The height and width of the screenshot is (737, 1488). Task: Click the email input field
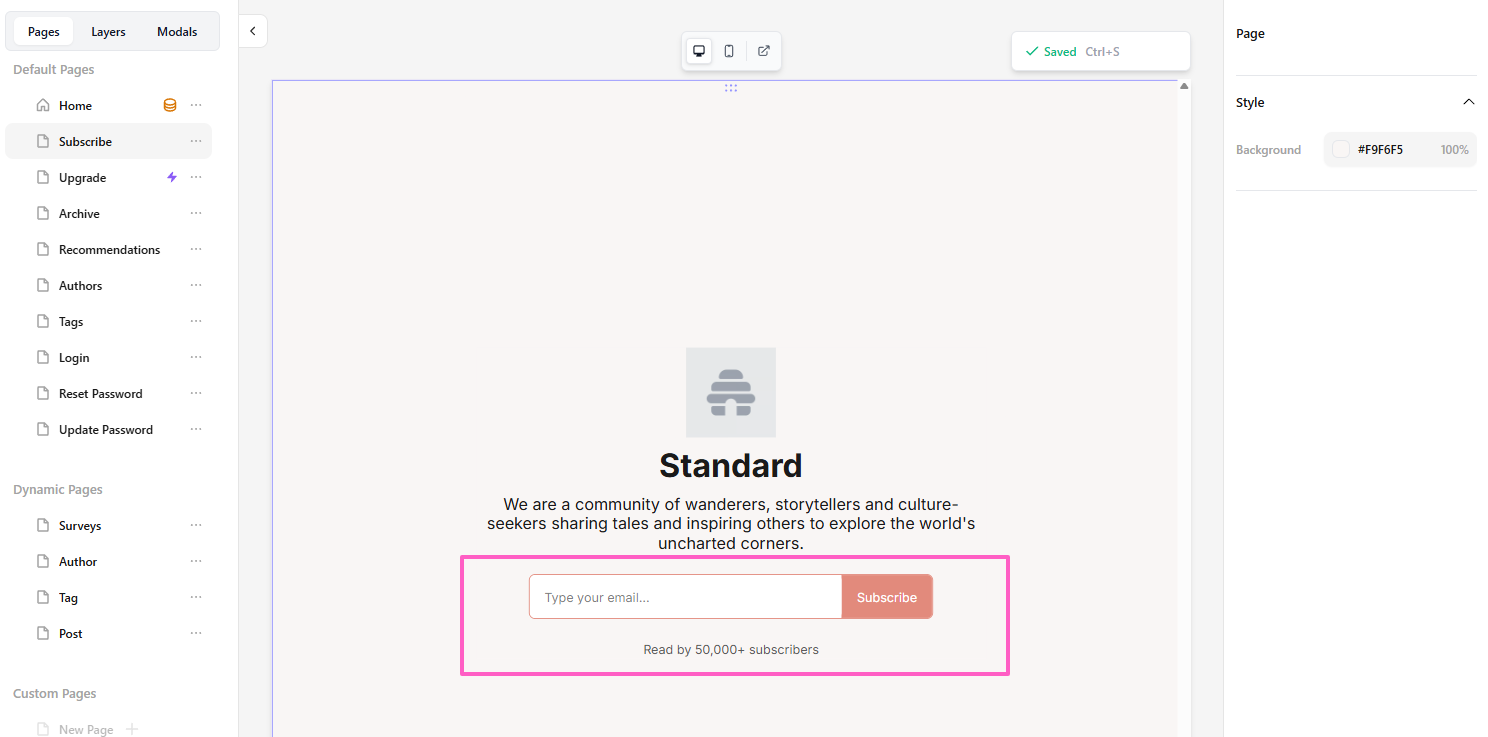pos(686,597)
